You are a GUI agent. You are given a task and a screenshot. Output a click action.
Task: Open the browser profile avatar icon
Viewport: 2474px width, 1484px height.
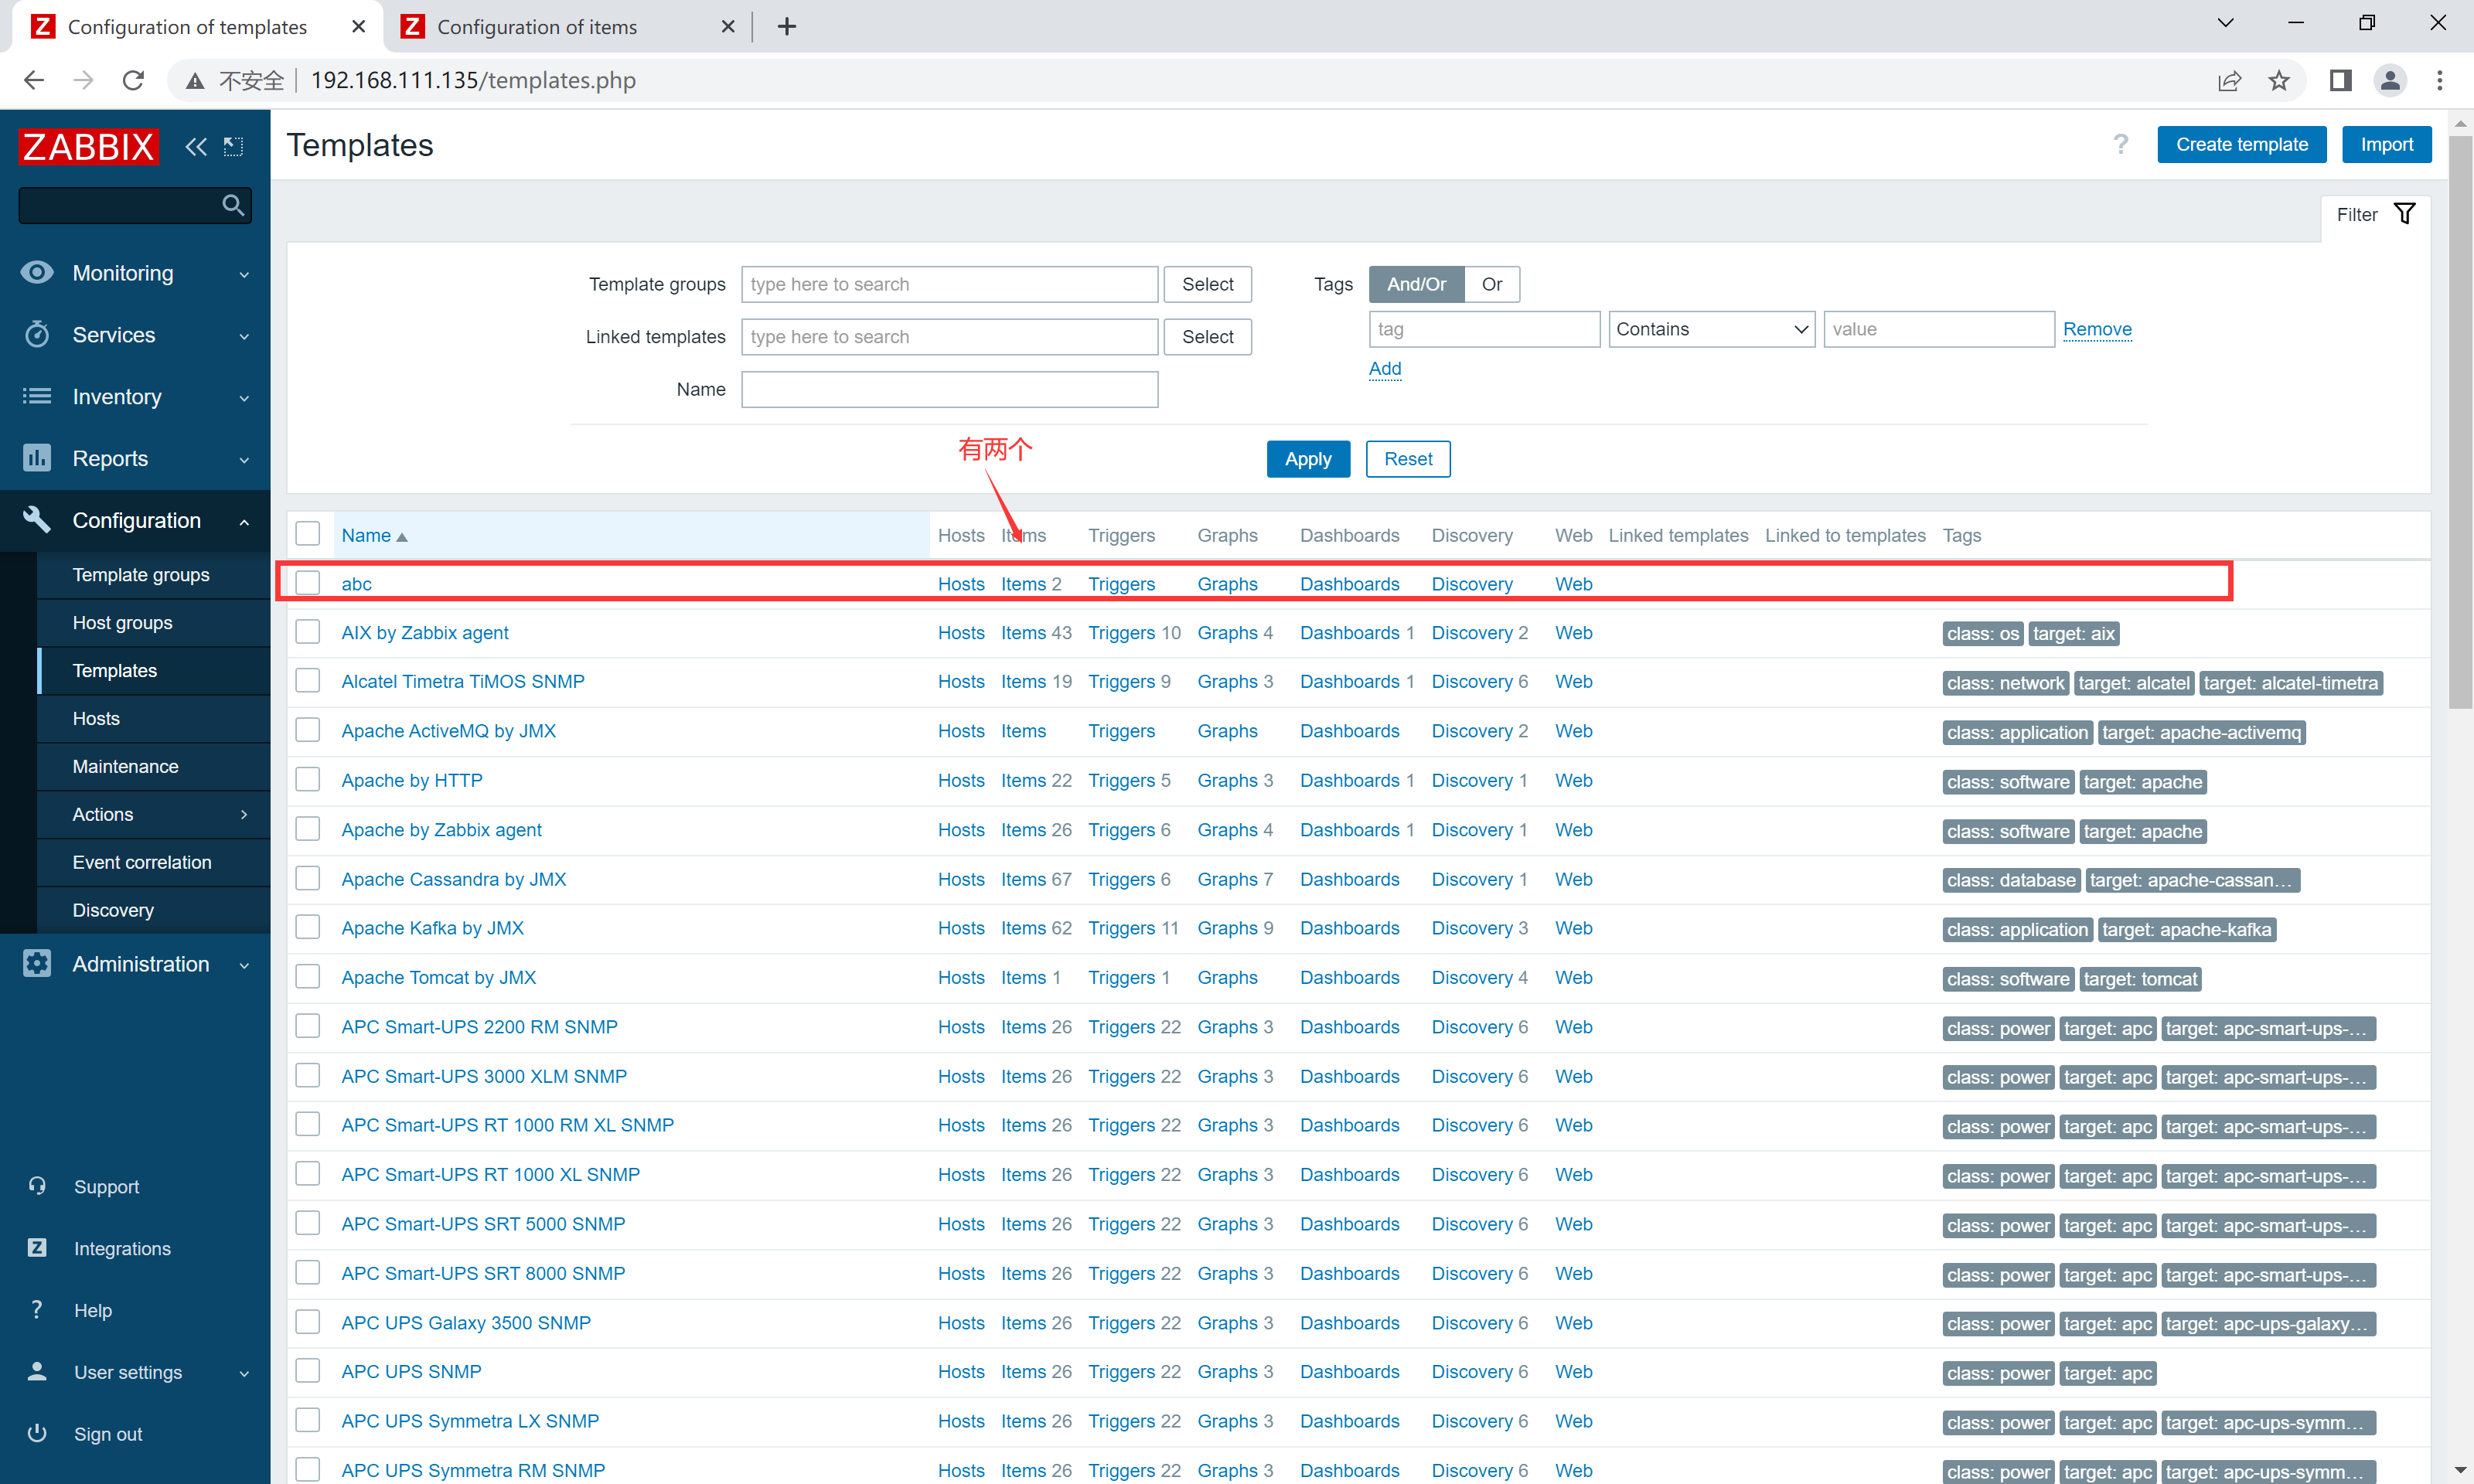pos(2390,80)
